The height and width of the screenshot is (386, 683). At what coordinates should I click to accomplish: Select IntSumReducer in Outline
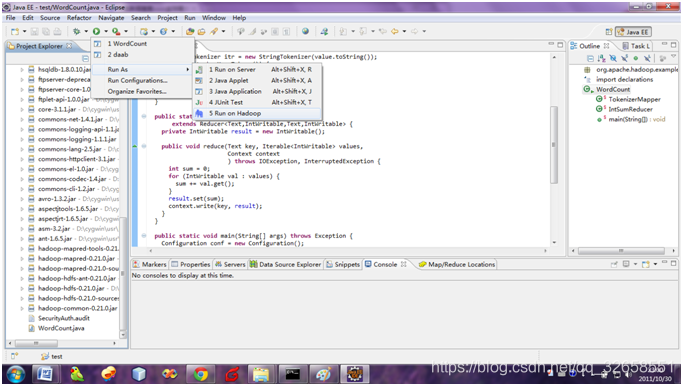click(x=630, y=109)
